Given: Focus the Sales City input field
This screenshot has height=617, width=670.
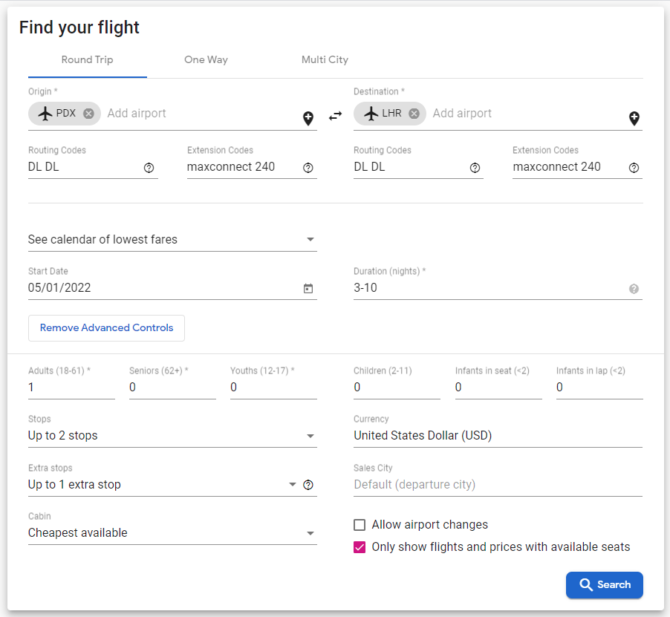Looking at the screenshot, I should tap(498, 485).
